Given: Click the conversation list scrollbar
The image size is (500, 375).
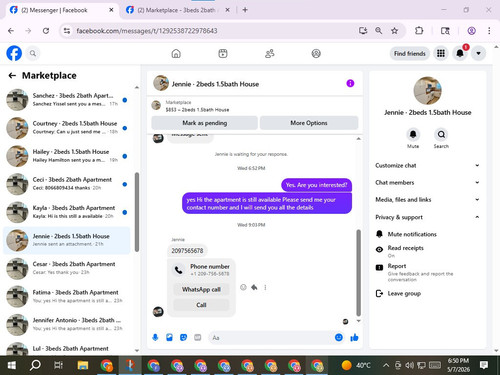Looking at the screenshot, I should coord(137,212).
